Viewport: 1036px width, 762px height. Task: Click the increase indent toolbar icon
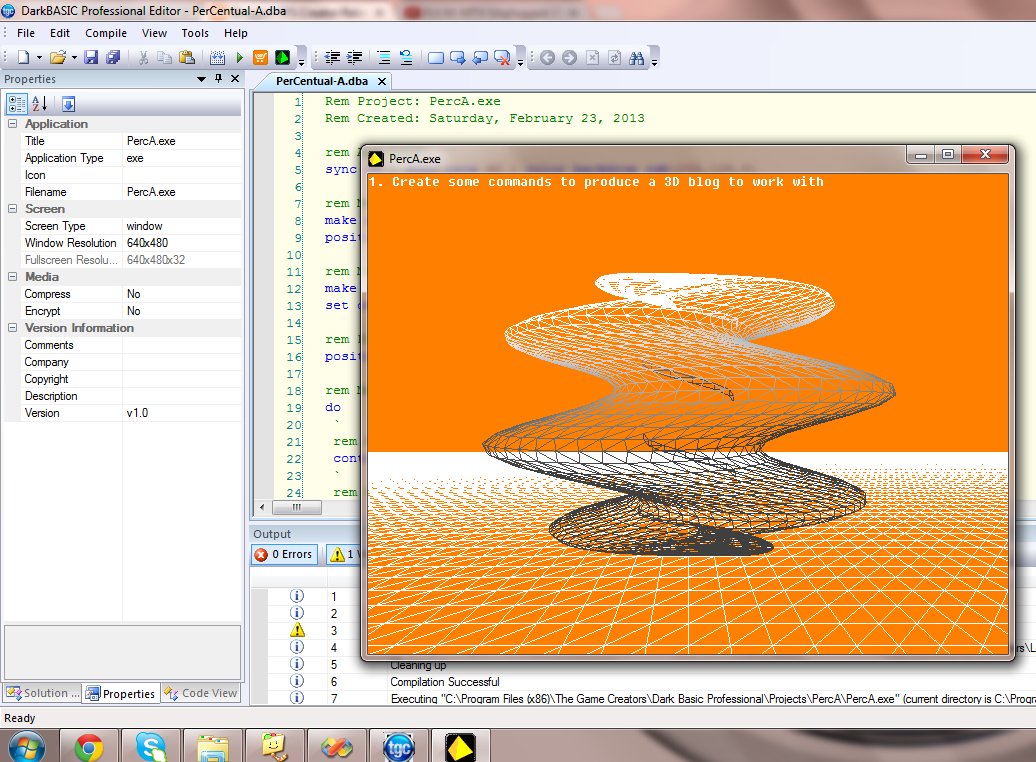tap(355, 57)
